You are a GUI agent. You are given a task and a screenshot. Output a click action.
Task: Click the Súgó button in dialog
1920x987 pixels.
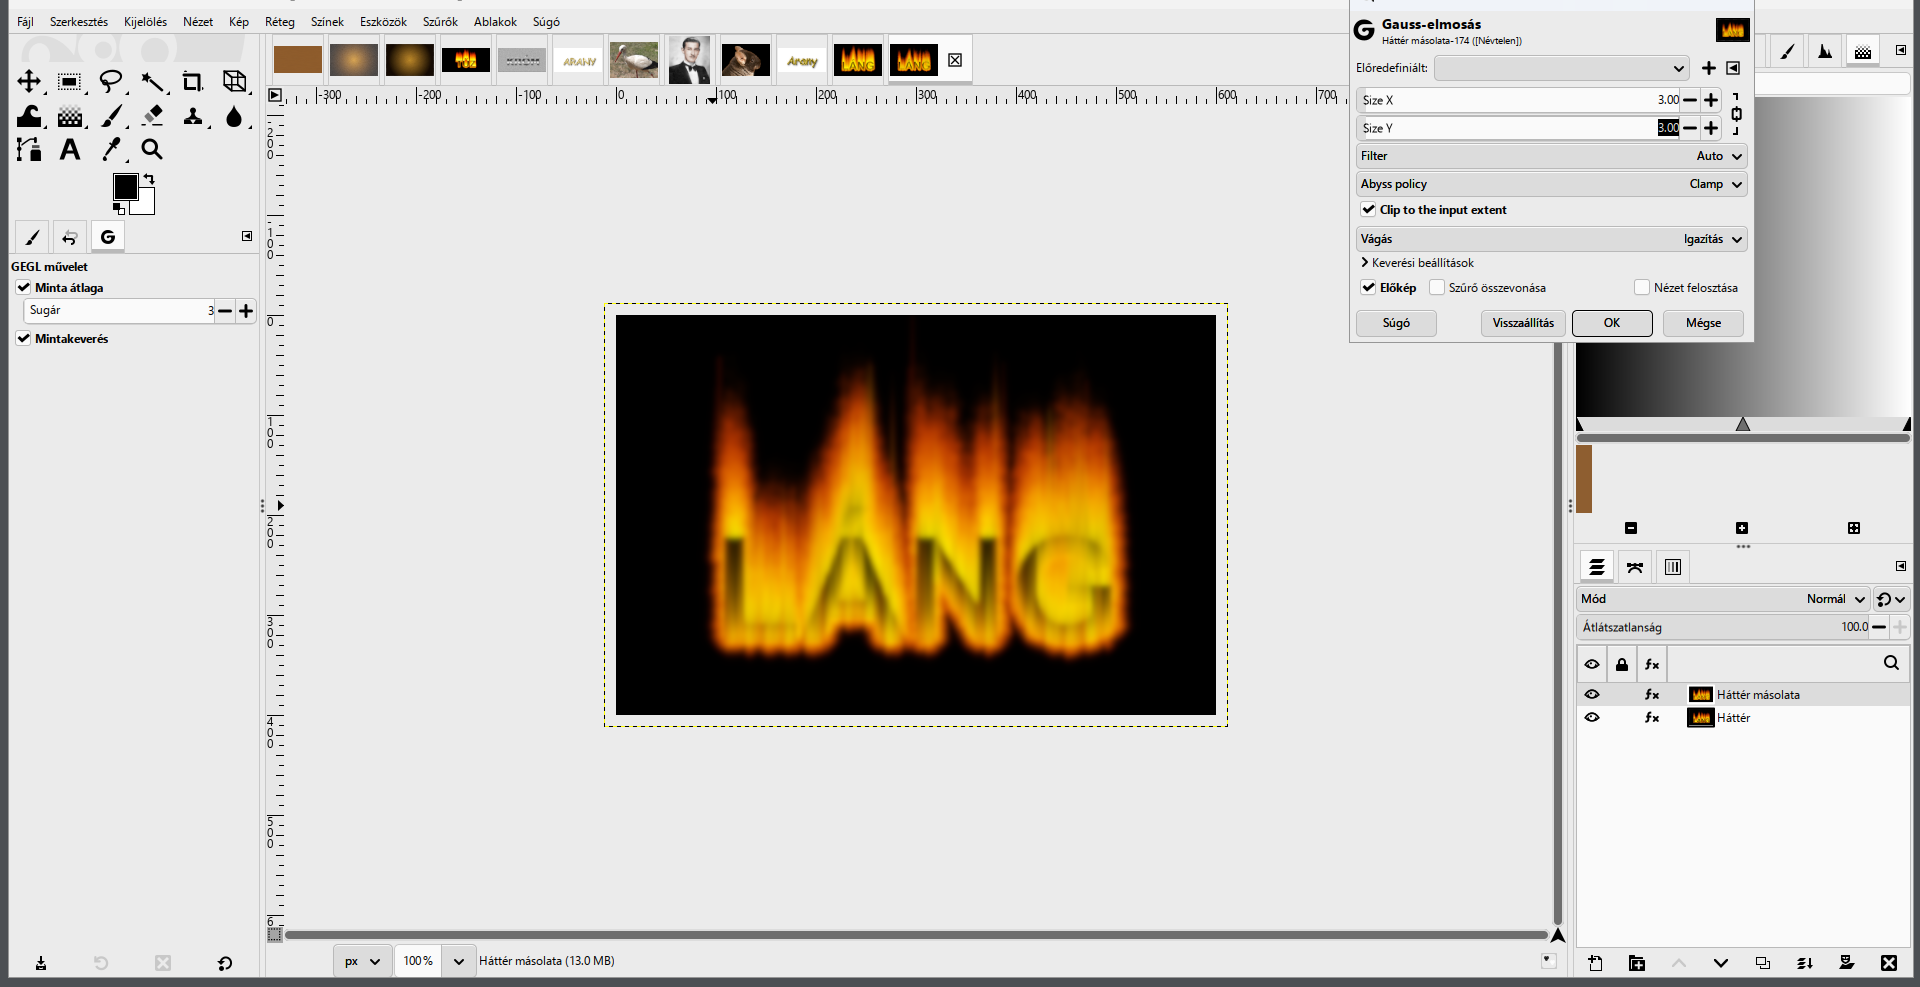[x=1396, y=323]
